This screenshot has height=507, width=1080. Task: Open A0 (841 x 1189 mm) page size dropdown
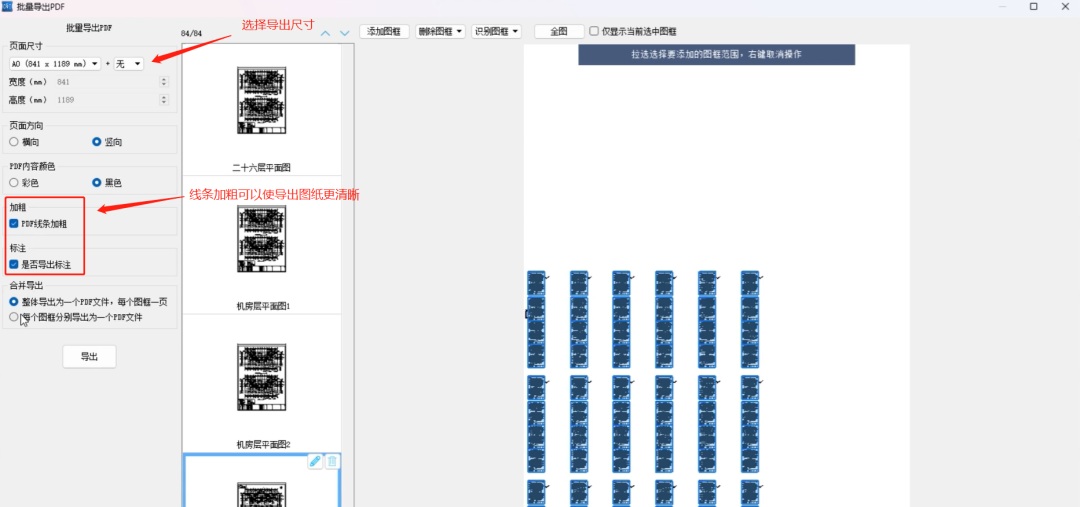point(55,63)
